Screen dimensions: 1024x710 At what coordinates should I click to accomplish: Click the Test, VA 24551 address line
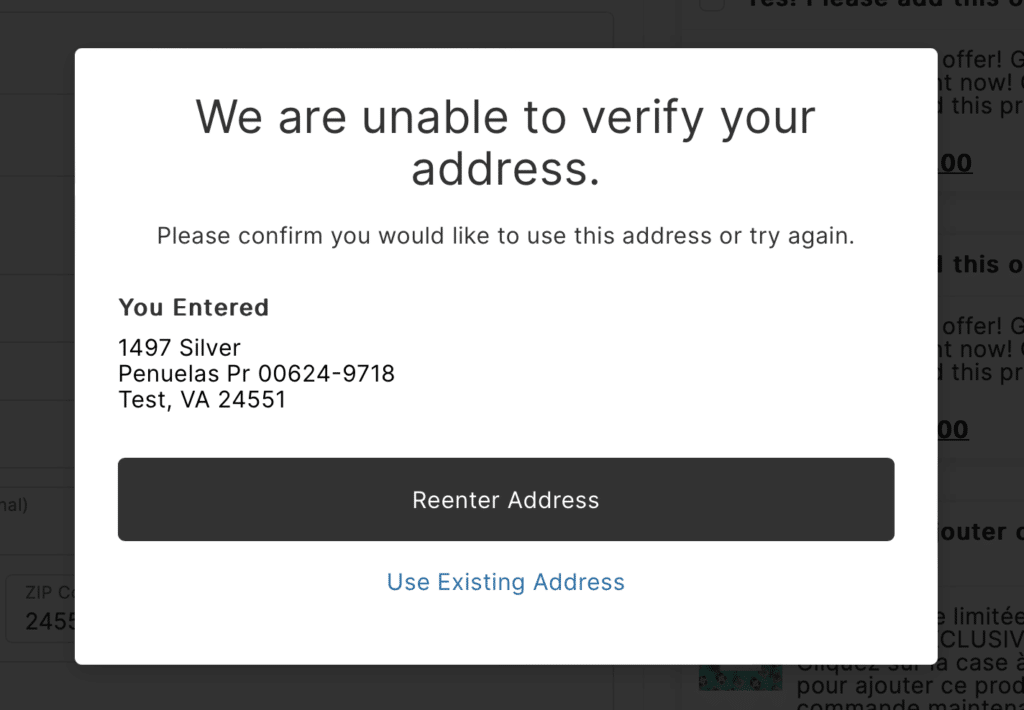tap(201, 399)
